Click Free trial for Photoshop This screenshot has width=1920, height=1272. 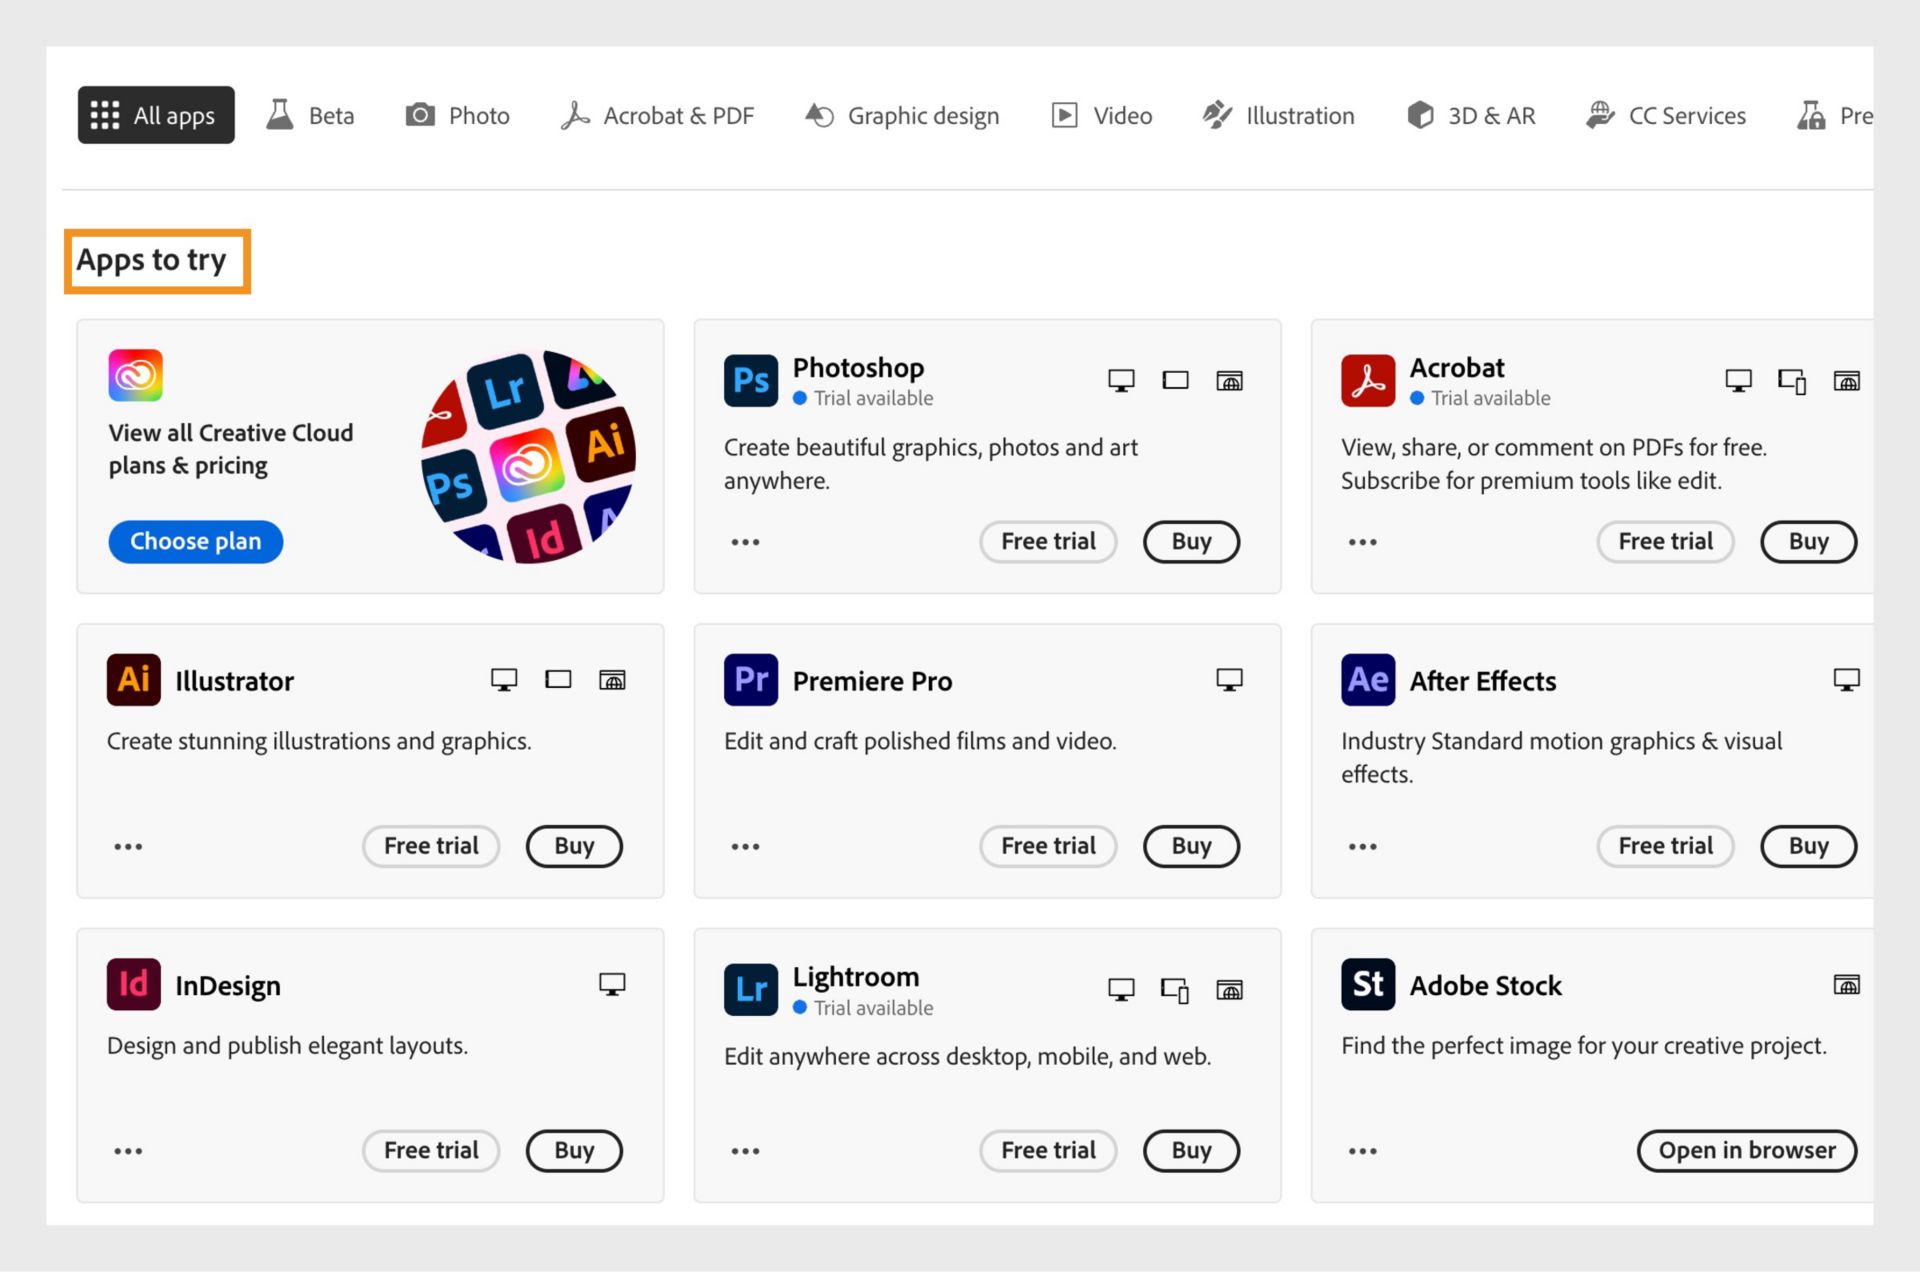[1047, 539]
